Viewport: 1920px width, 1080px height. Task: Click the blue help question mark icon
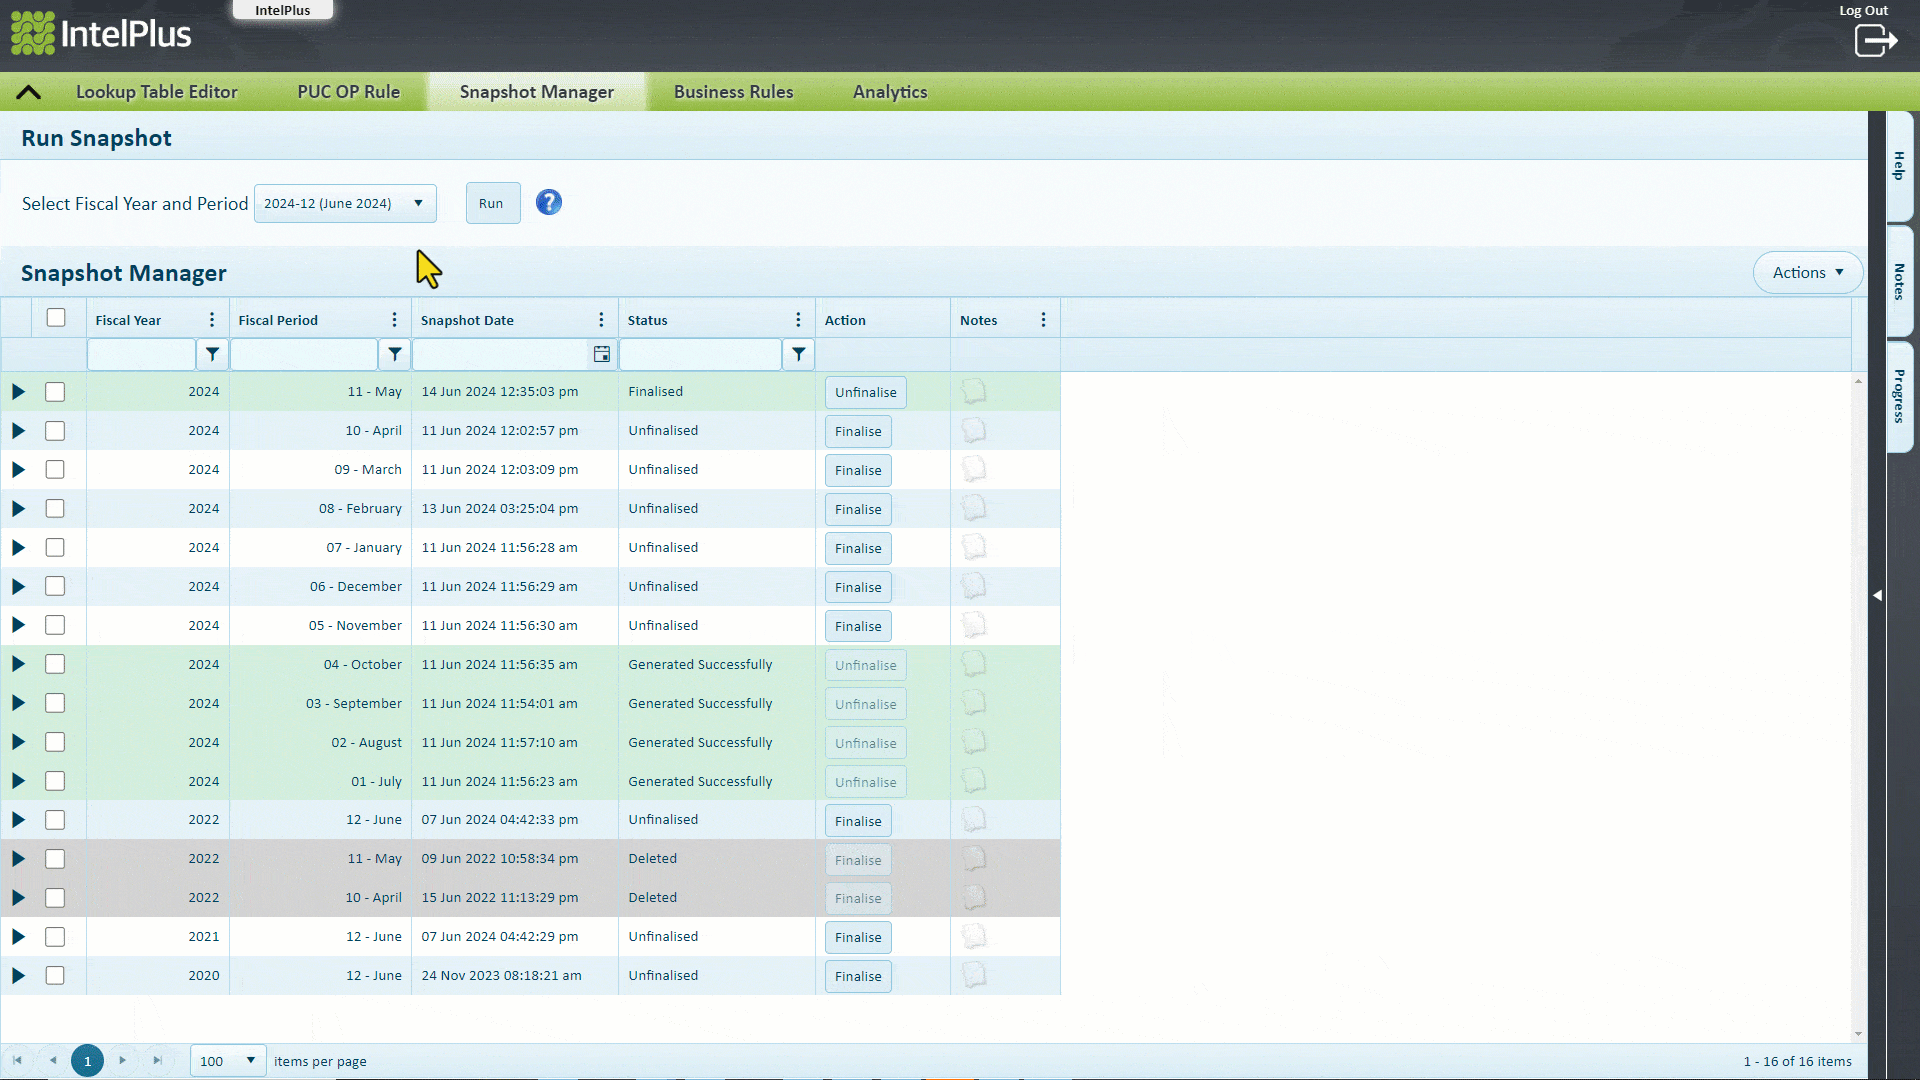tap(548, 203)
